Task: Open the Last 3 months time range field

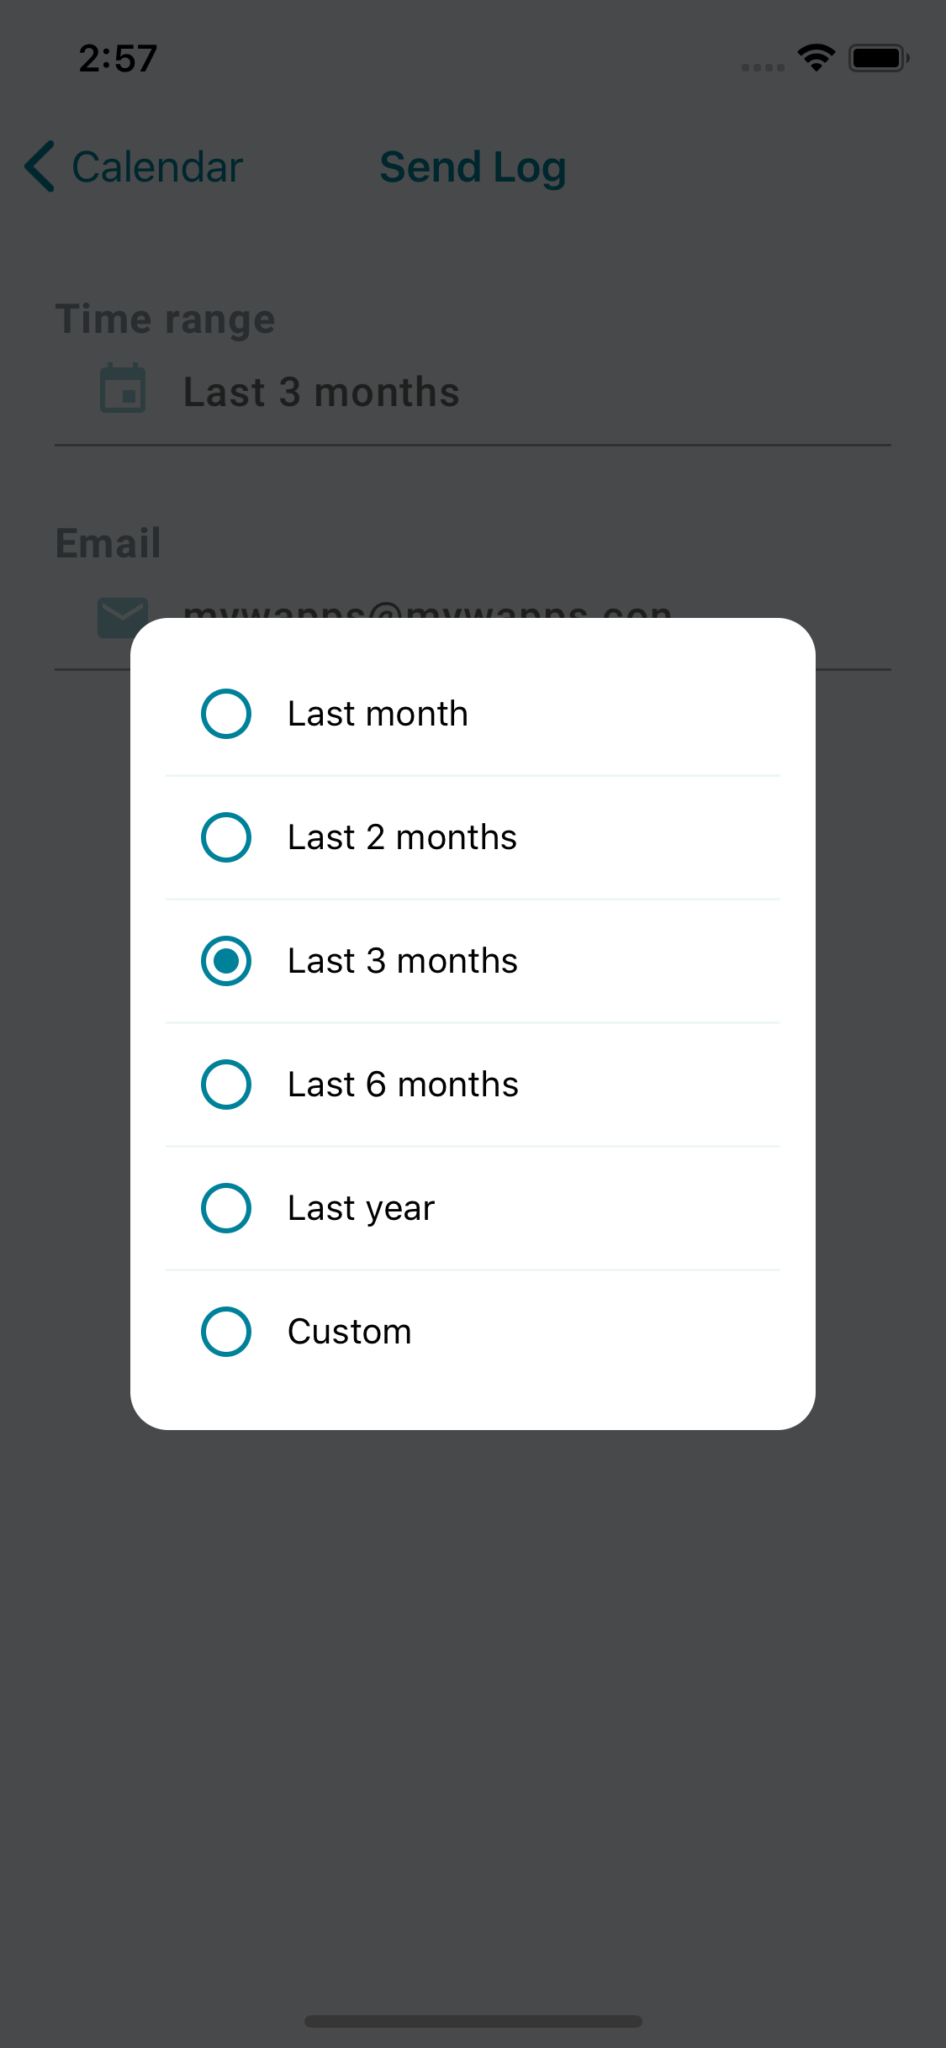Action: [x=473, y=392]
